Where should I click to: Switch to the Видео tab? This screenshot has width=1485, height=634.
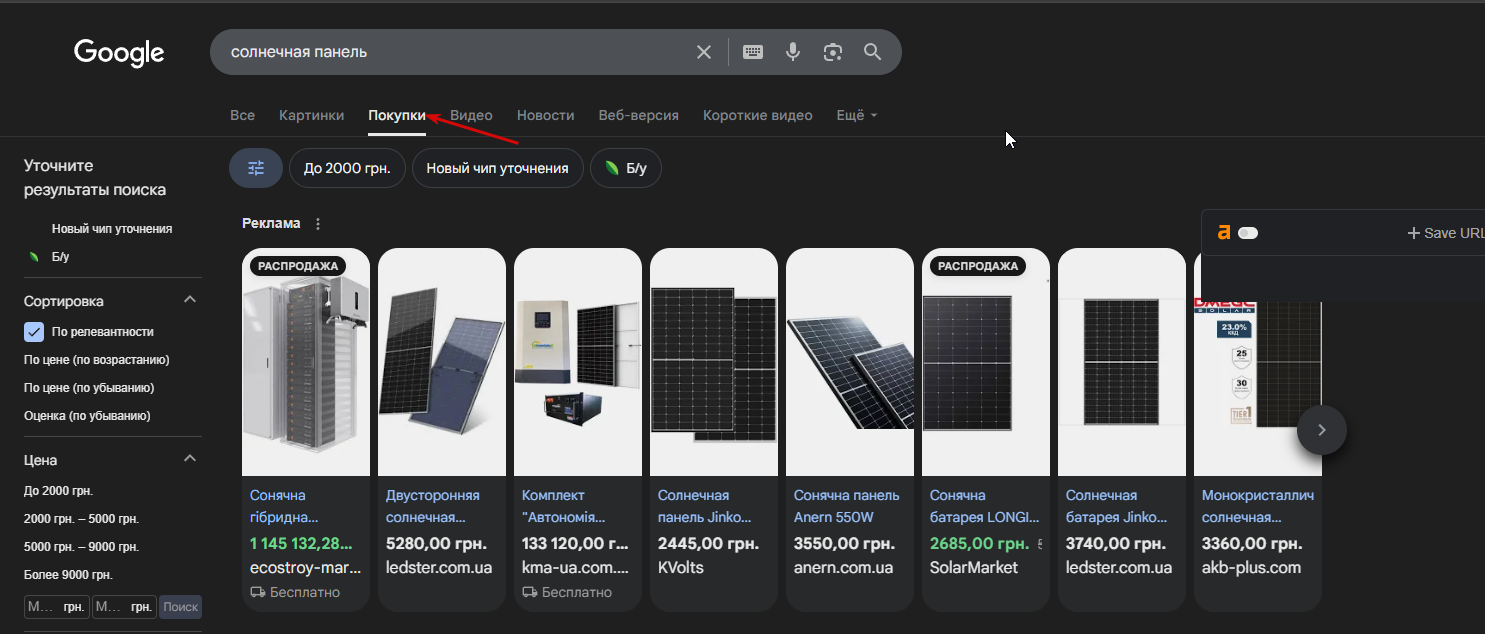[471, 116]
